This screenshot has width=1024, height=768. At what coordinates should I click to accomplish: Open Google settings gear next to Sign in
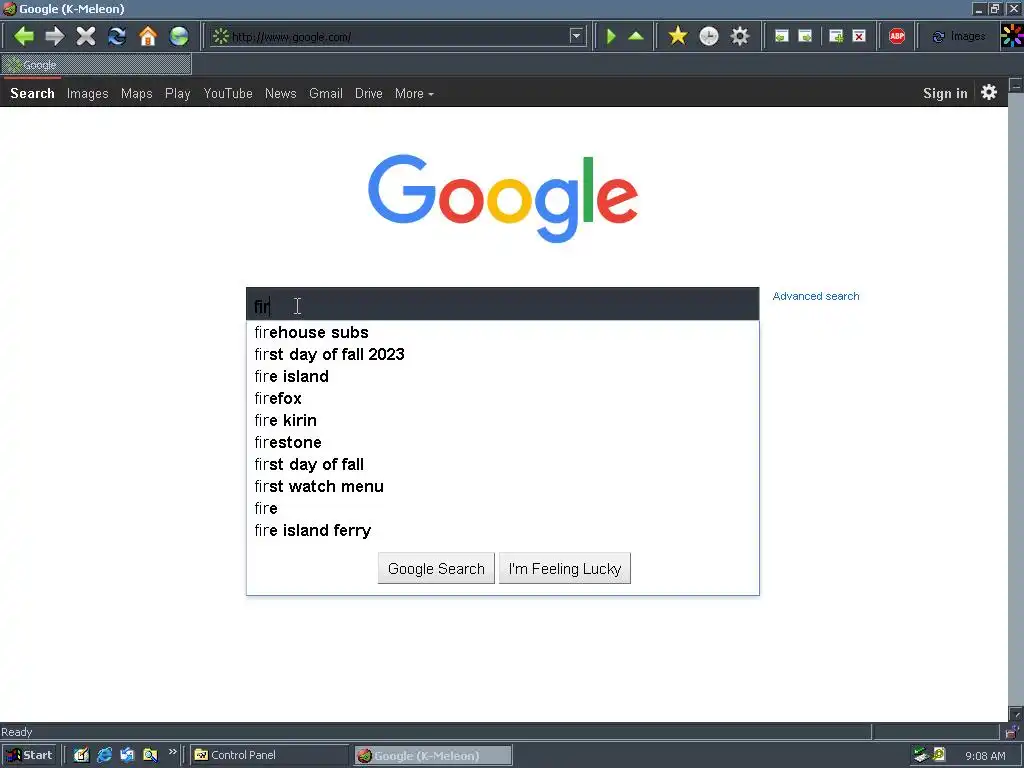(989, 93)
